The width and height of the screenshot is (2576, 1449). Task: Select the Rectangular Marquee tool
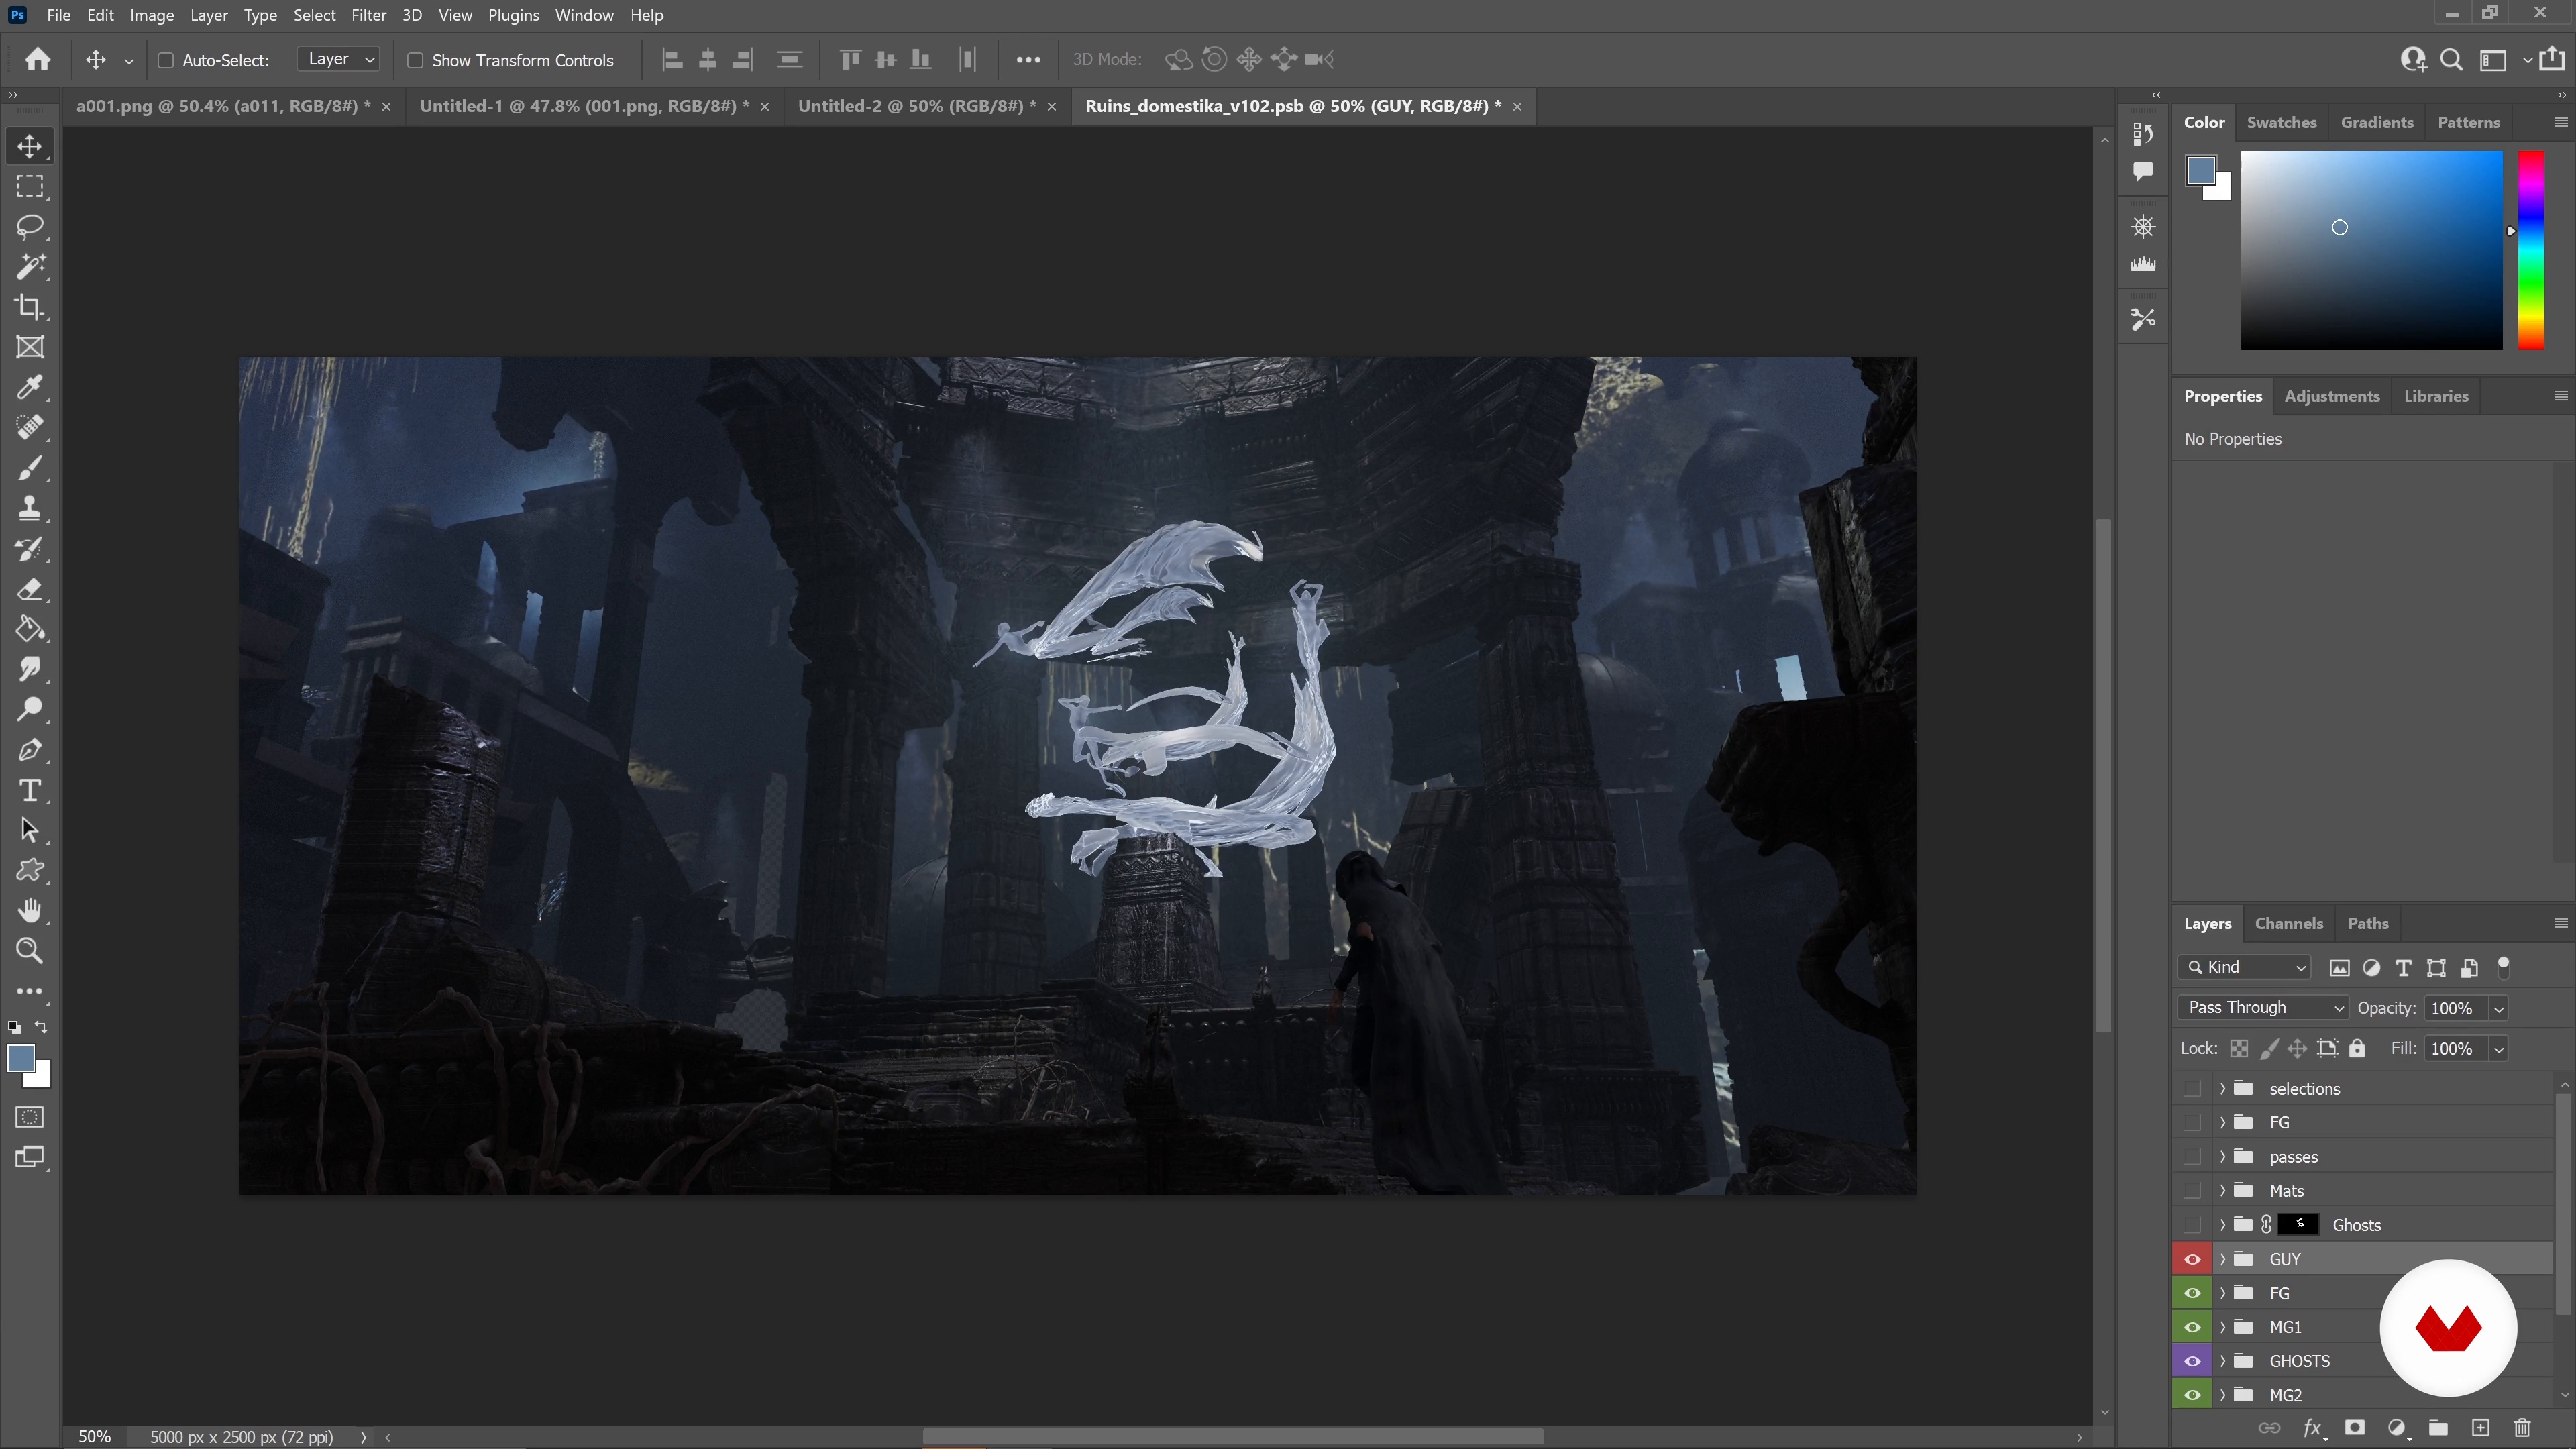(30, 187)
